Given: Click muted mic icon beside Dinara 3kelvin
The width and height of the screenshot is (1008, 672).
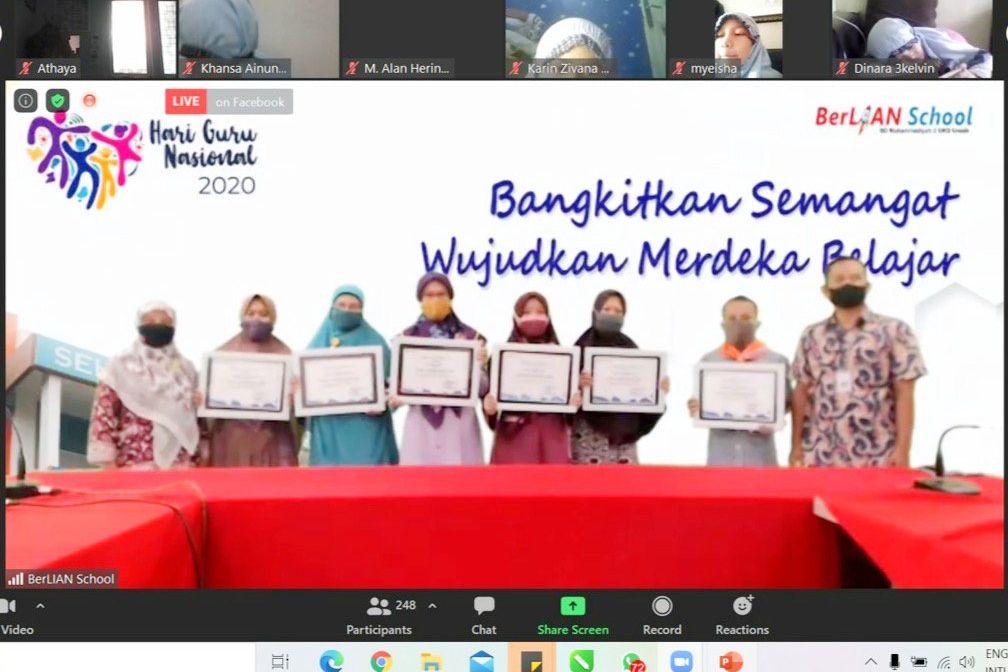Looking at the screenshot, I should point(842,68).
